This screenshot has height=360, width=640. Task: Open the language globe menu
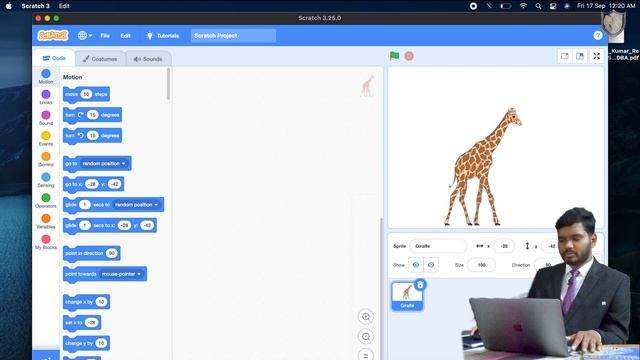coord(84,36)
